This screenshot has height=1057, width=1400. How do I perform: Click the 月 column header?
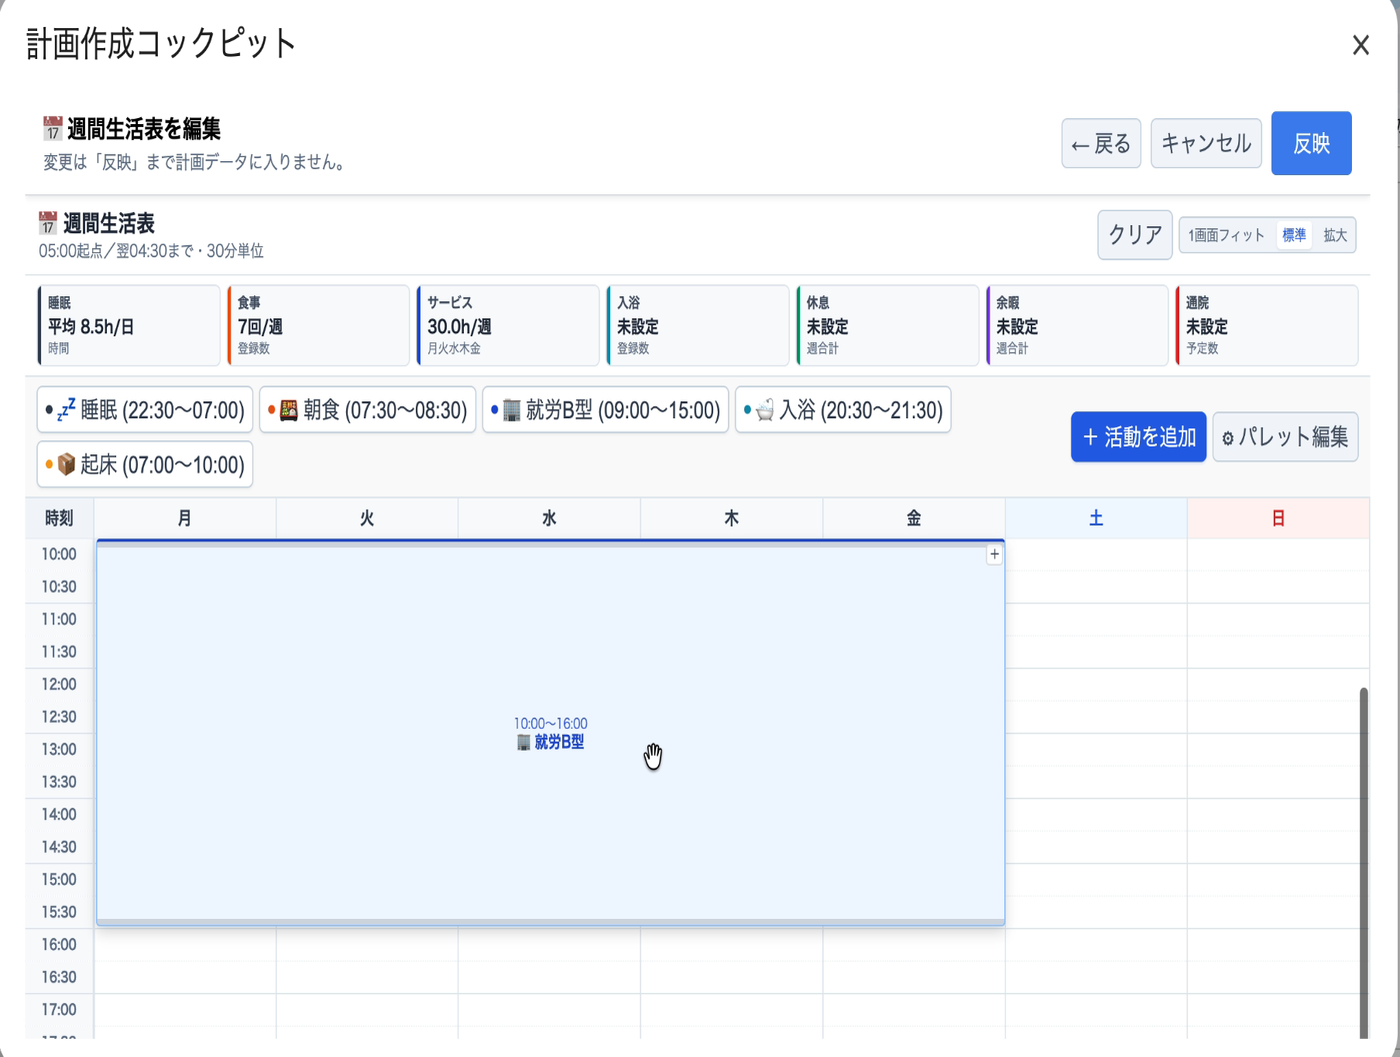tap(185, 518)
